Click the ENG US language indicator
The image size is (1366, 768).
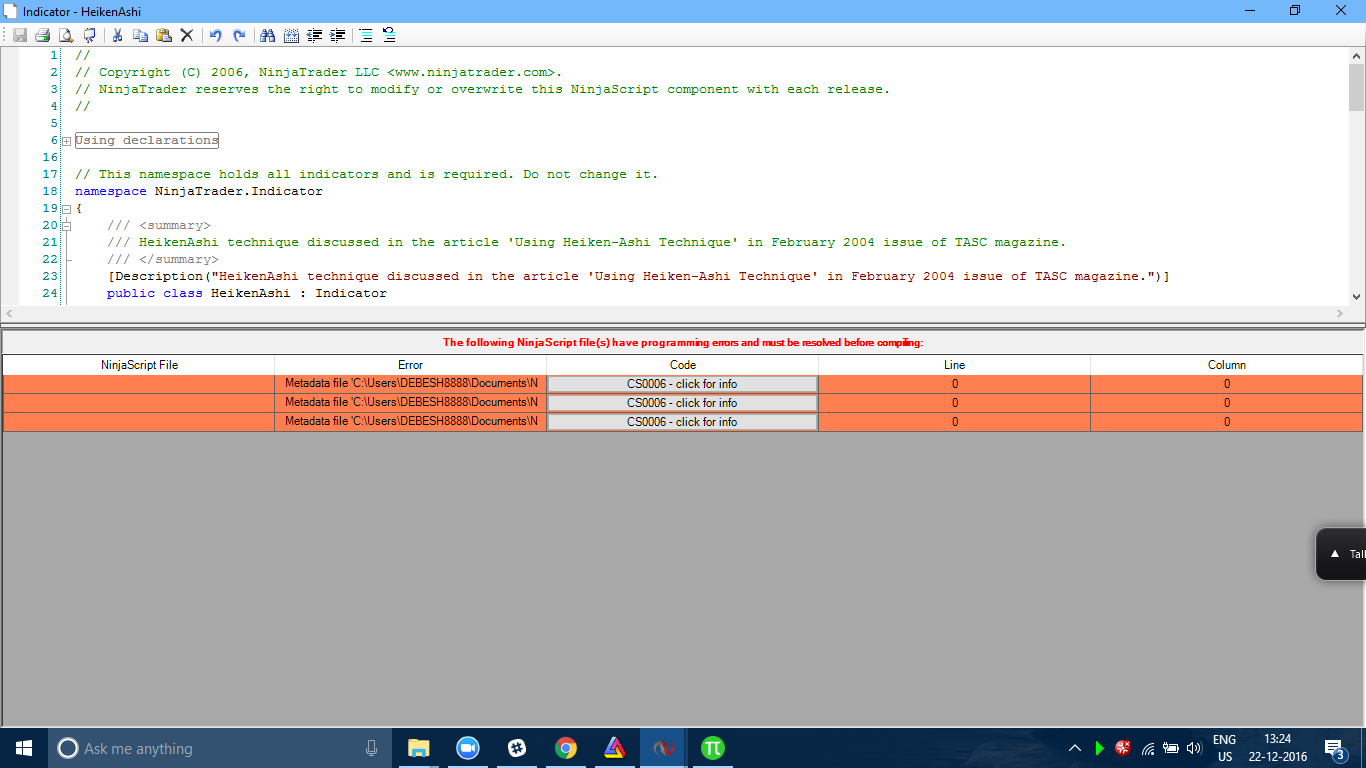coord(1224,748)
